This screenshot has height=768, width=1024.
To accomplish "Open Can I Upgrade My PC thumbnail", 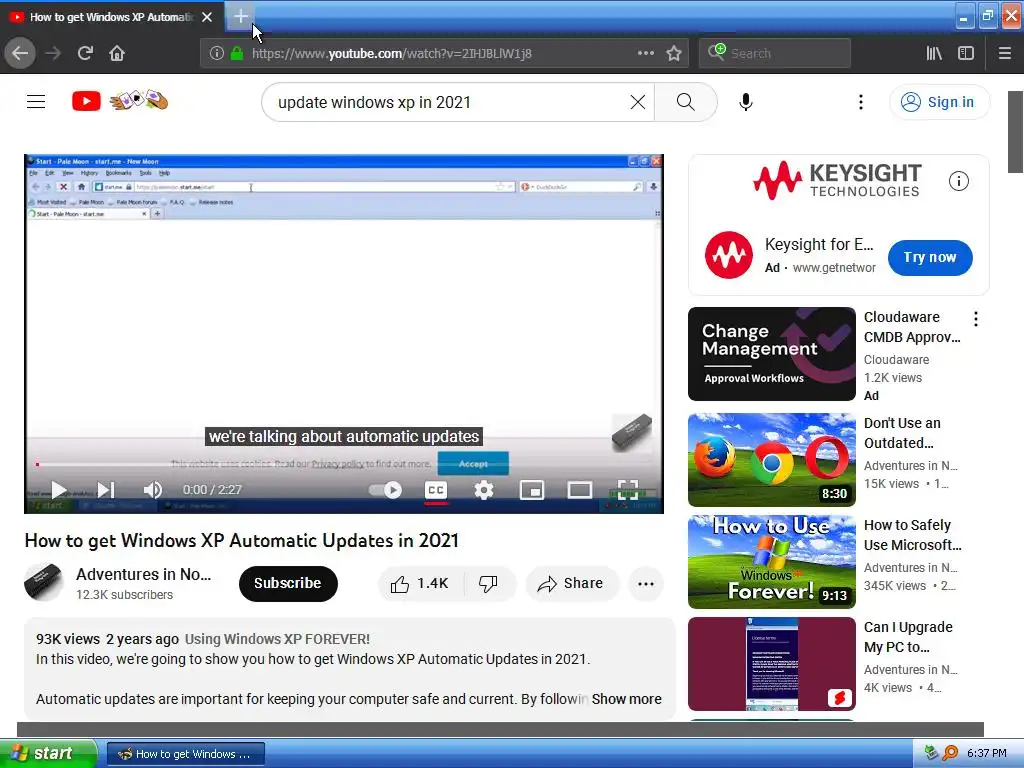I will 771,664.
